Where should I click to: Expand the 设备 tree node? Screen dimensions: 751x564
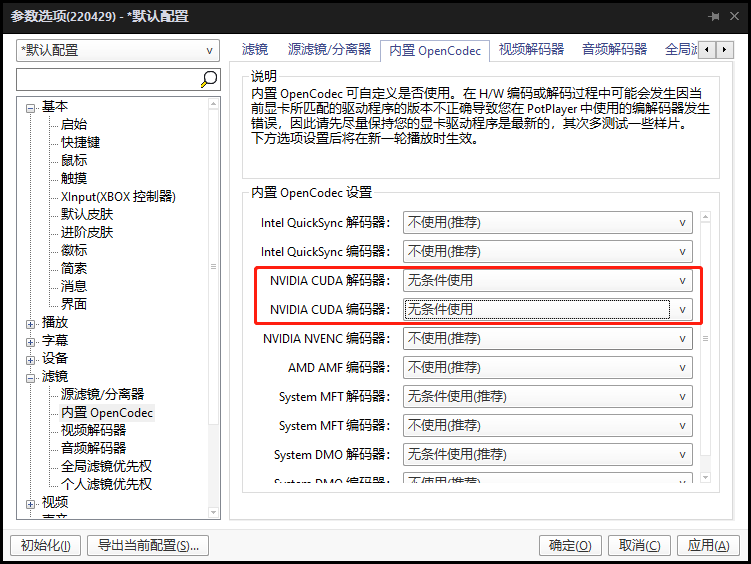click(x=30, y=360)
